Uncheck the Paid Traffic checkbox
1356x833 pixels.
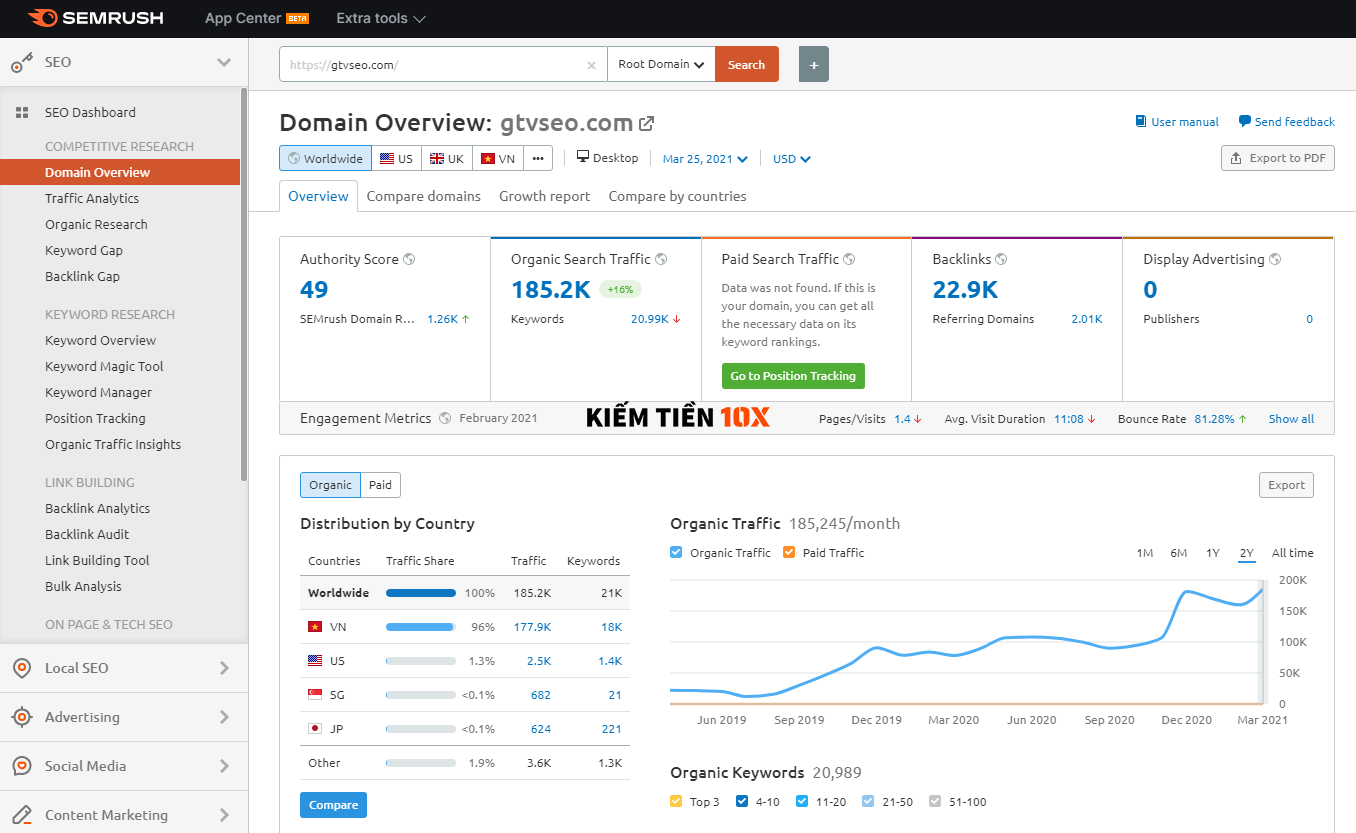tap(789, 552)
